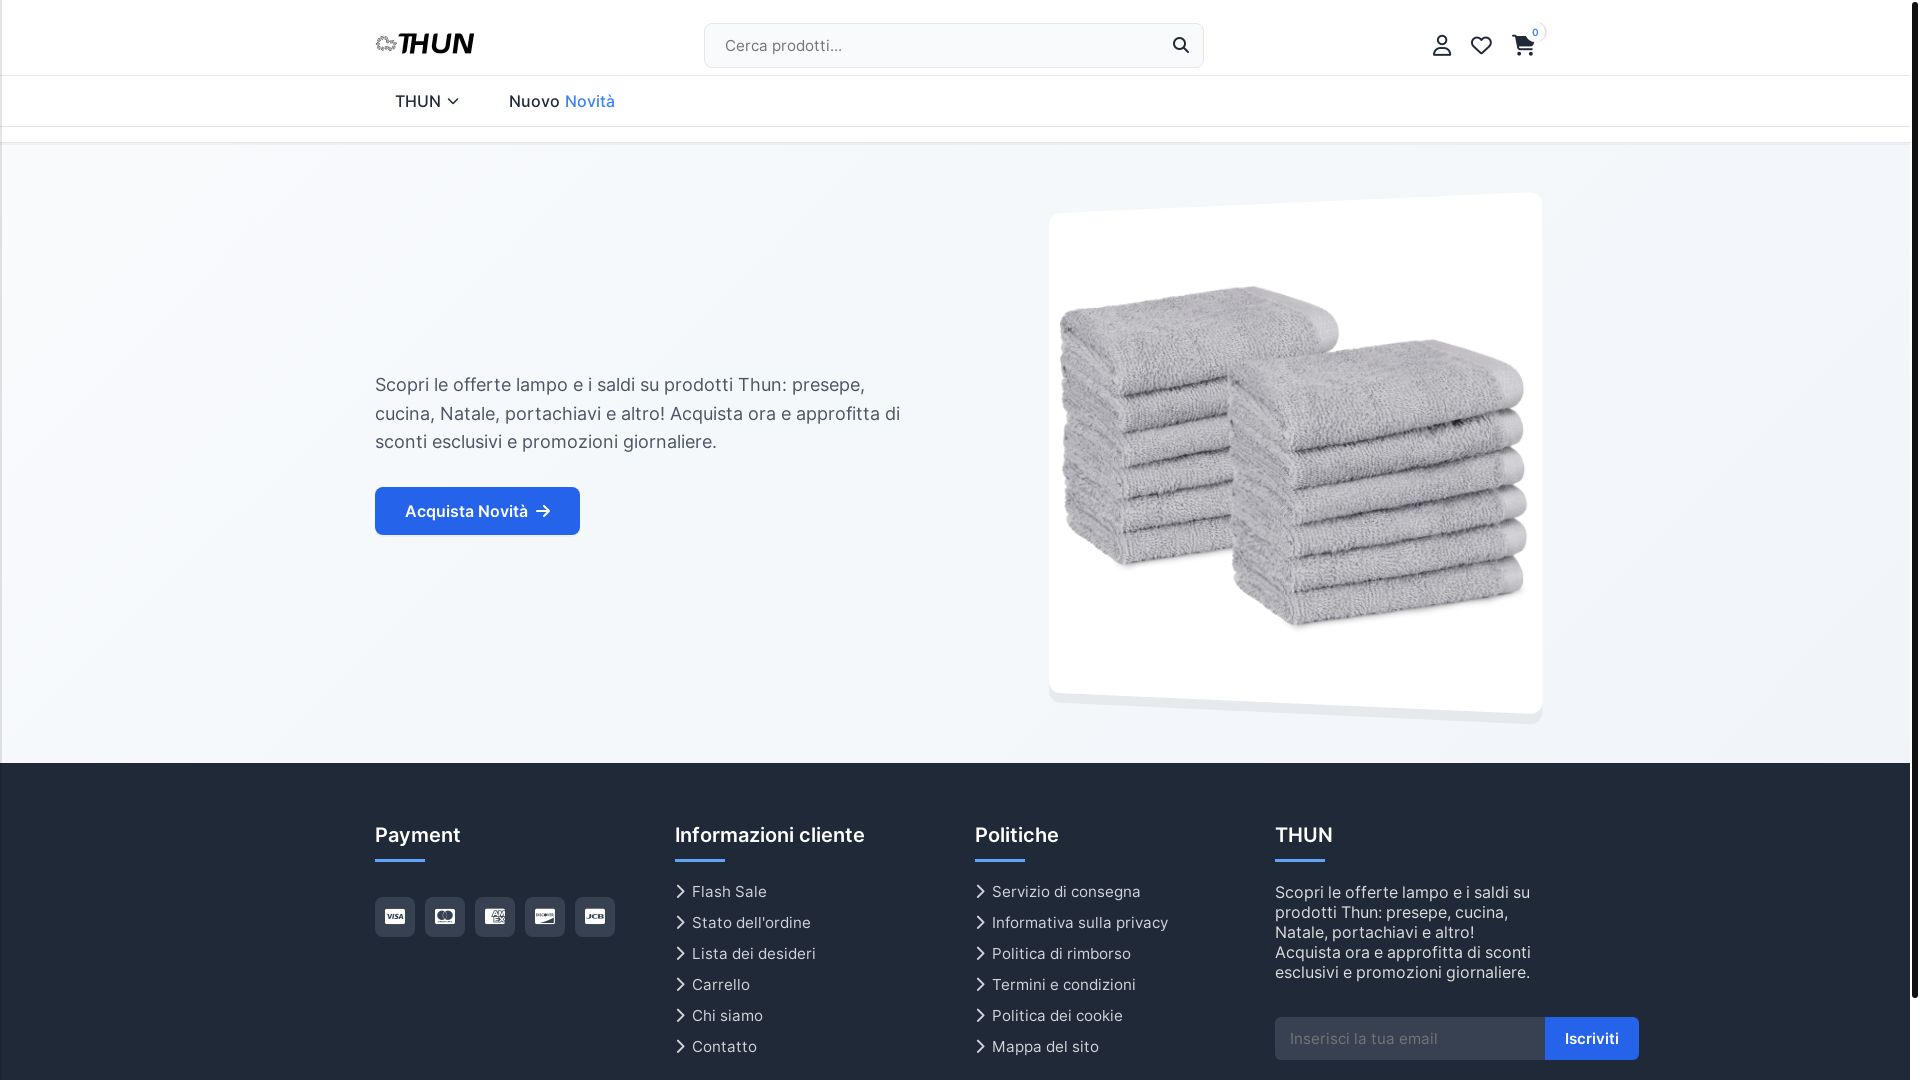
Task: Open the Politica dei cookie link
Action: tap(1049, 1015)
